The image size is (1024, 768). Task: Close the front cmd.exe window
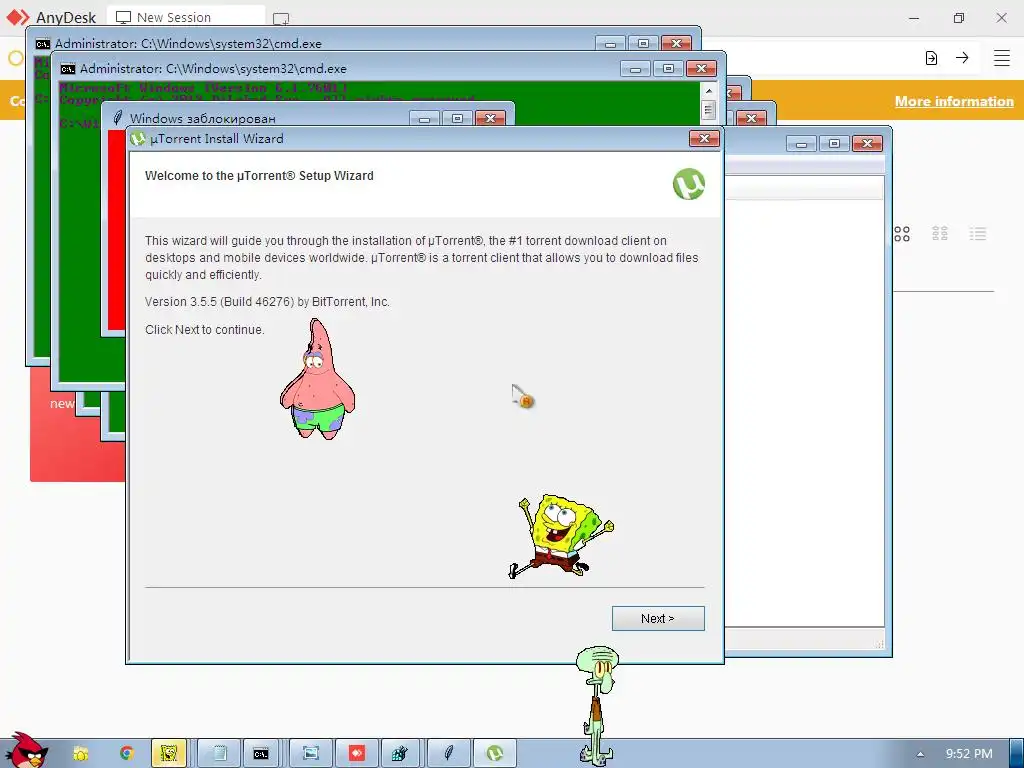[x=701, y=69]
